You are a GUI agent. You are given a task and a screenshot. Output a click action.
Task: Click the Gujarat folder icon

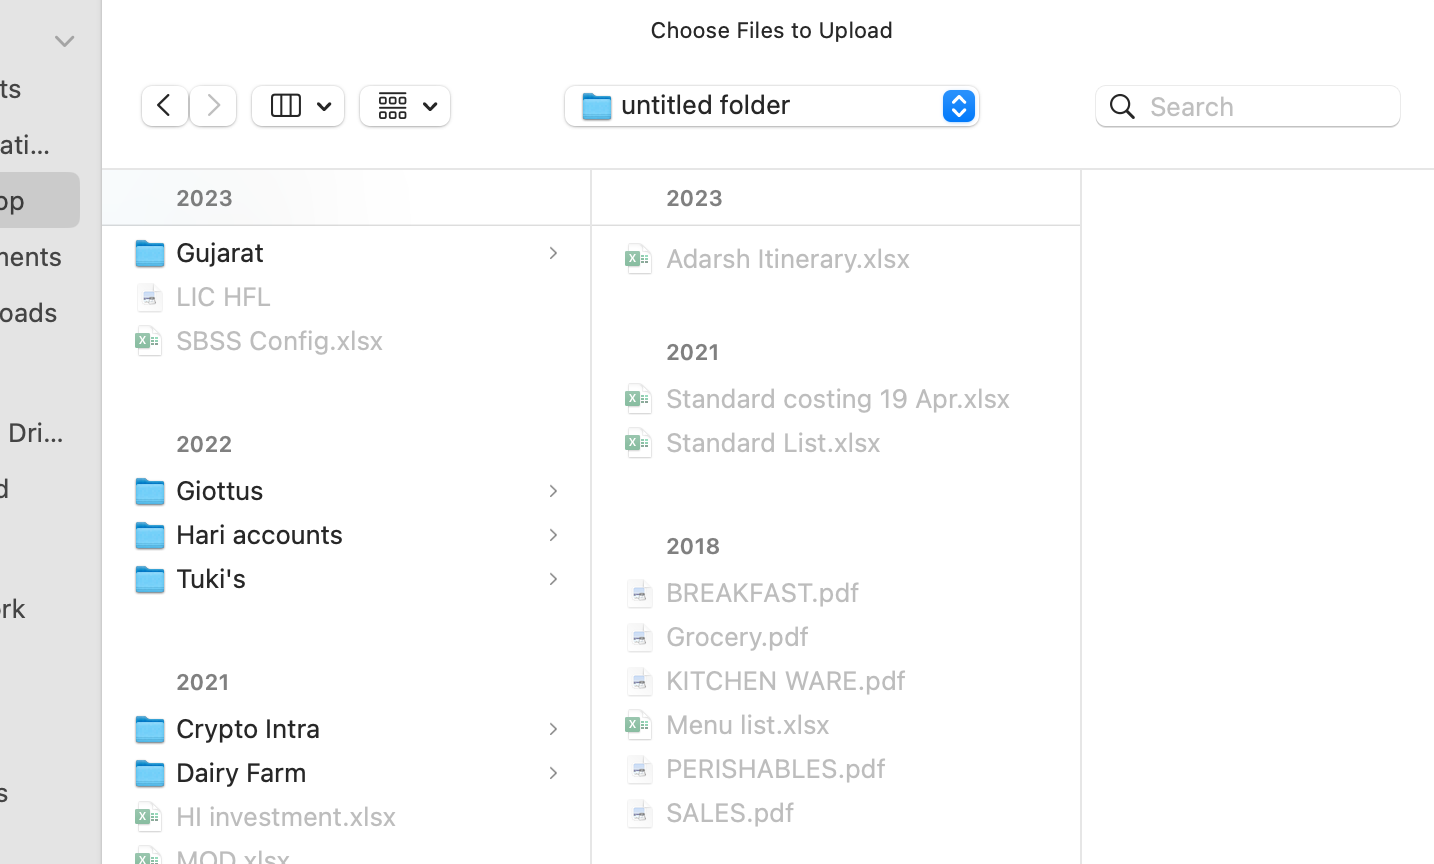[x=150, y=253]
